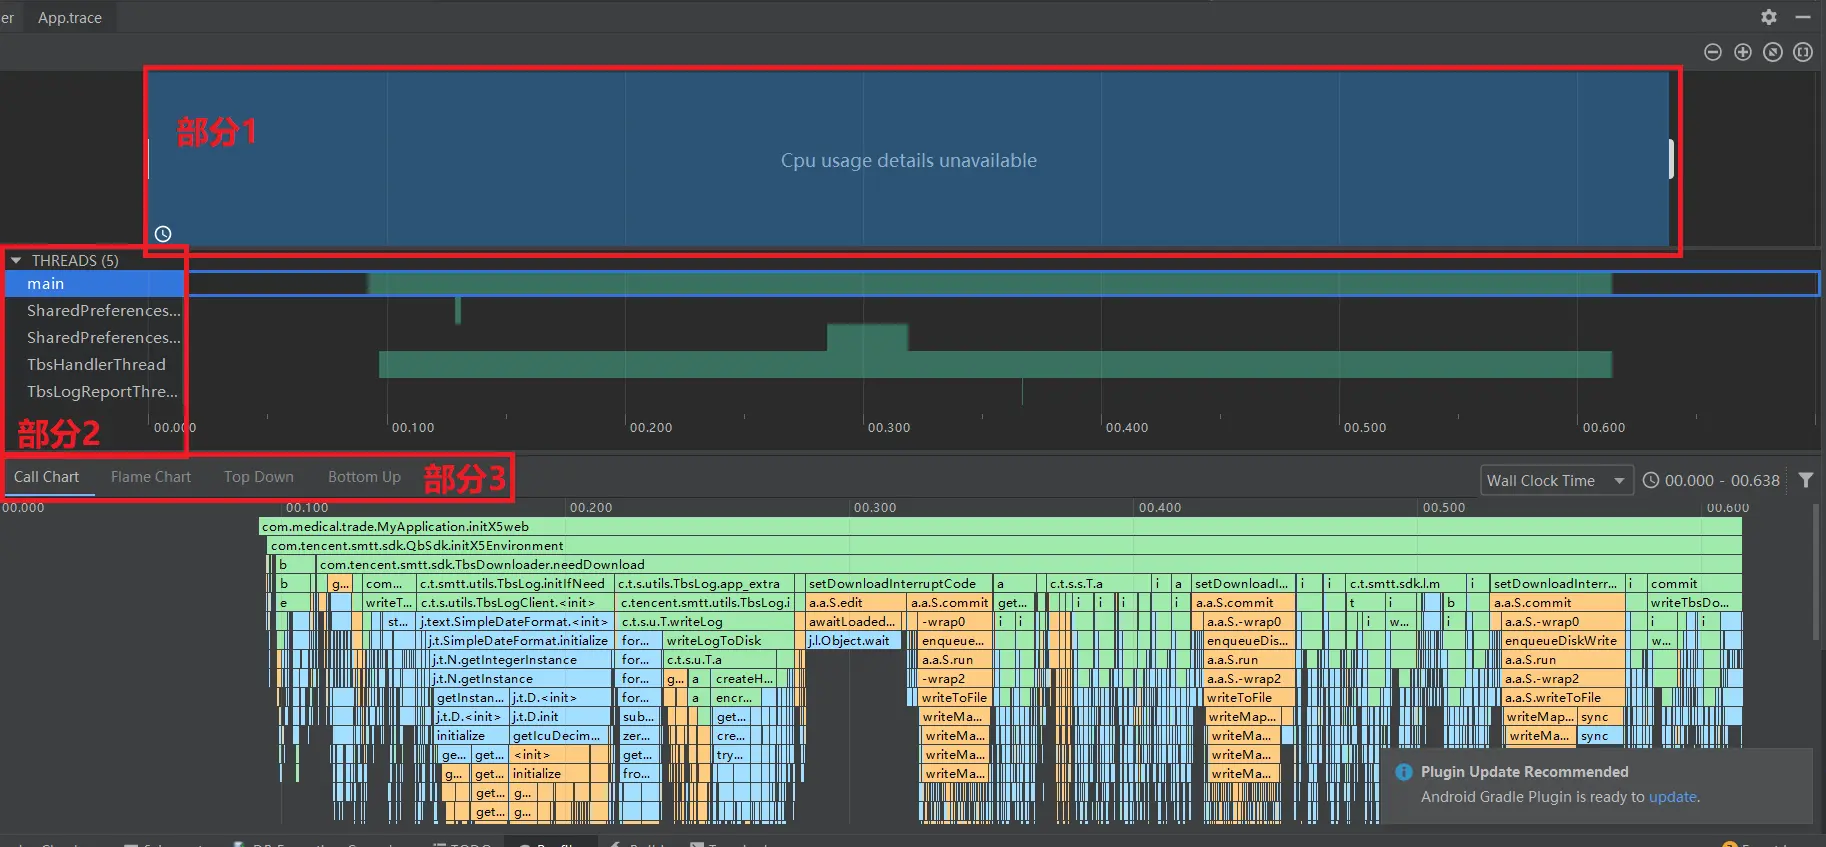Click the time range 00.000 - 00.638 selector
1826x847 pixels.
click(1712, 481)
